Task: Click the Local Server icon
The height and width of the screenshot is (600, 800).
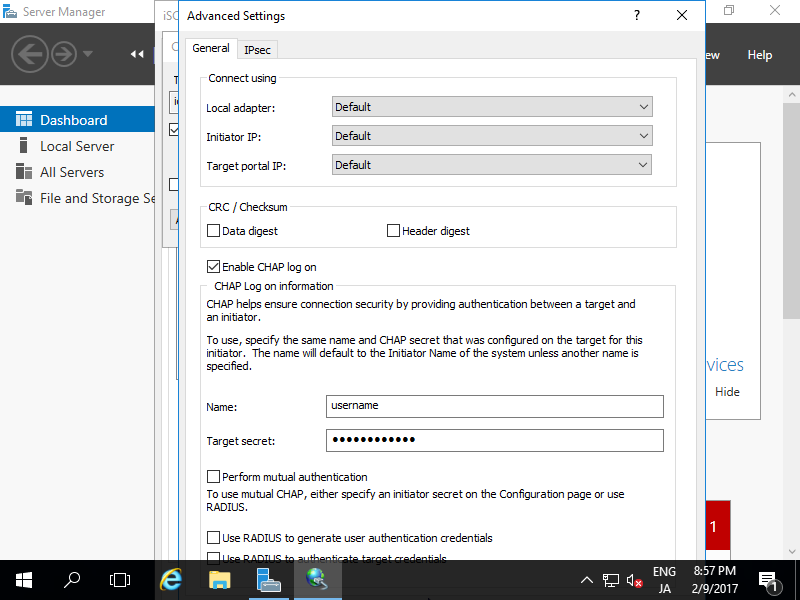Action: pyautogui.click(x=23, y=145)
